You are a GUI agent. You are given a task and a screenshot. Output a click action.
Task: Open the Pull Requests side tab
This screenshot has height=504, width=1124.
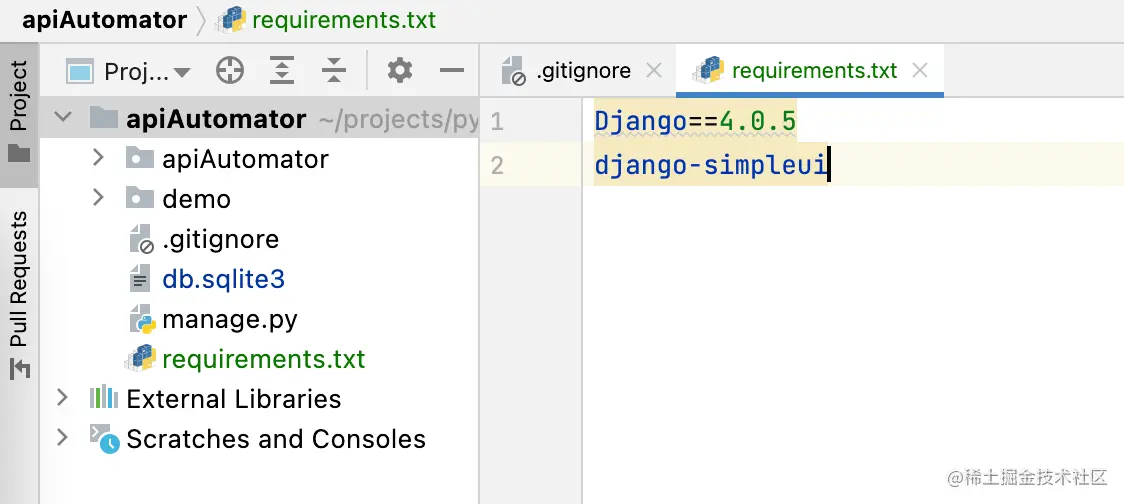tap(19, 294)
